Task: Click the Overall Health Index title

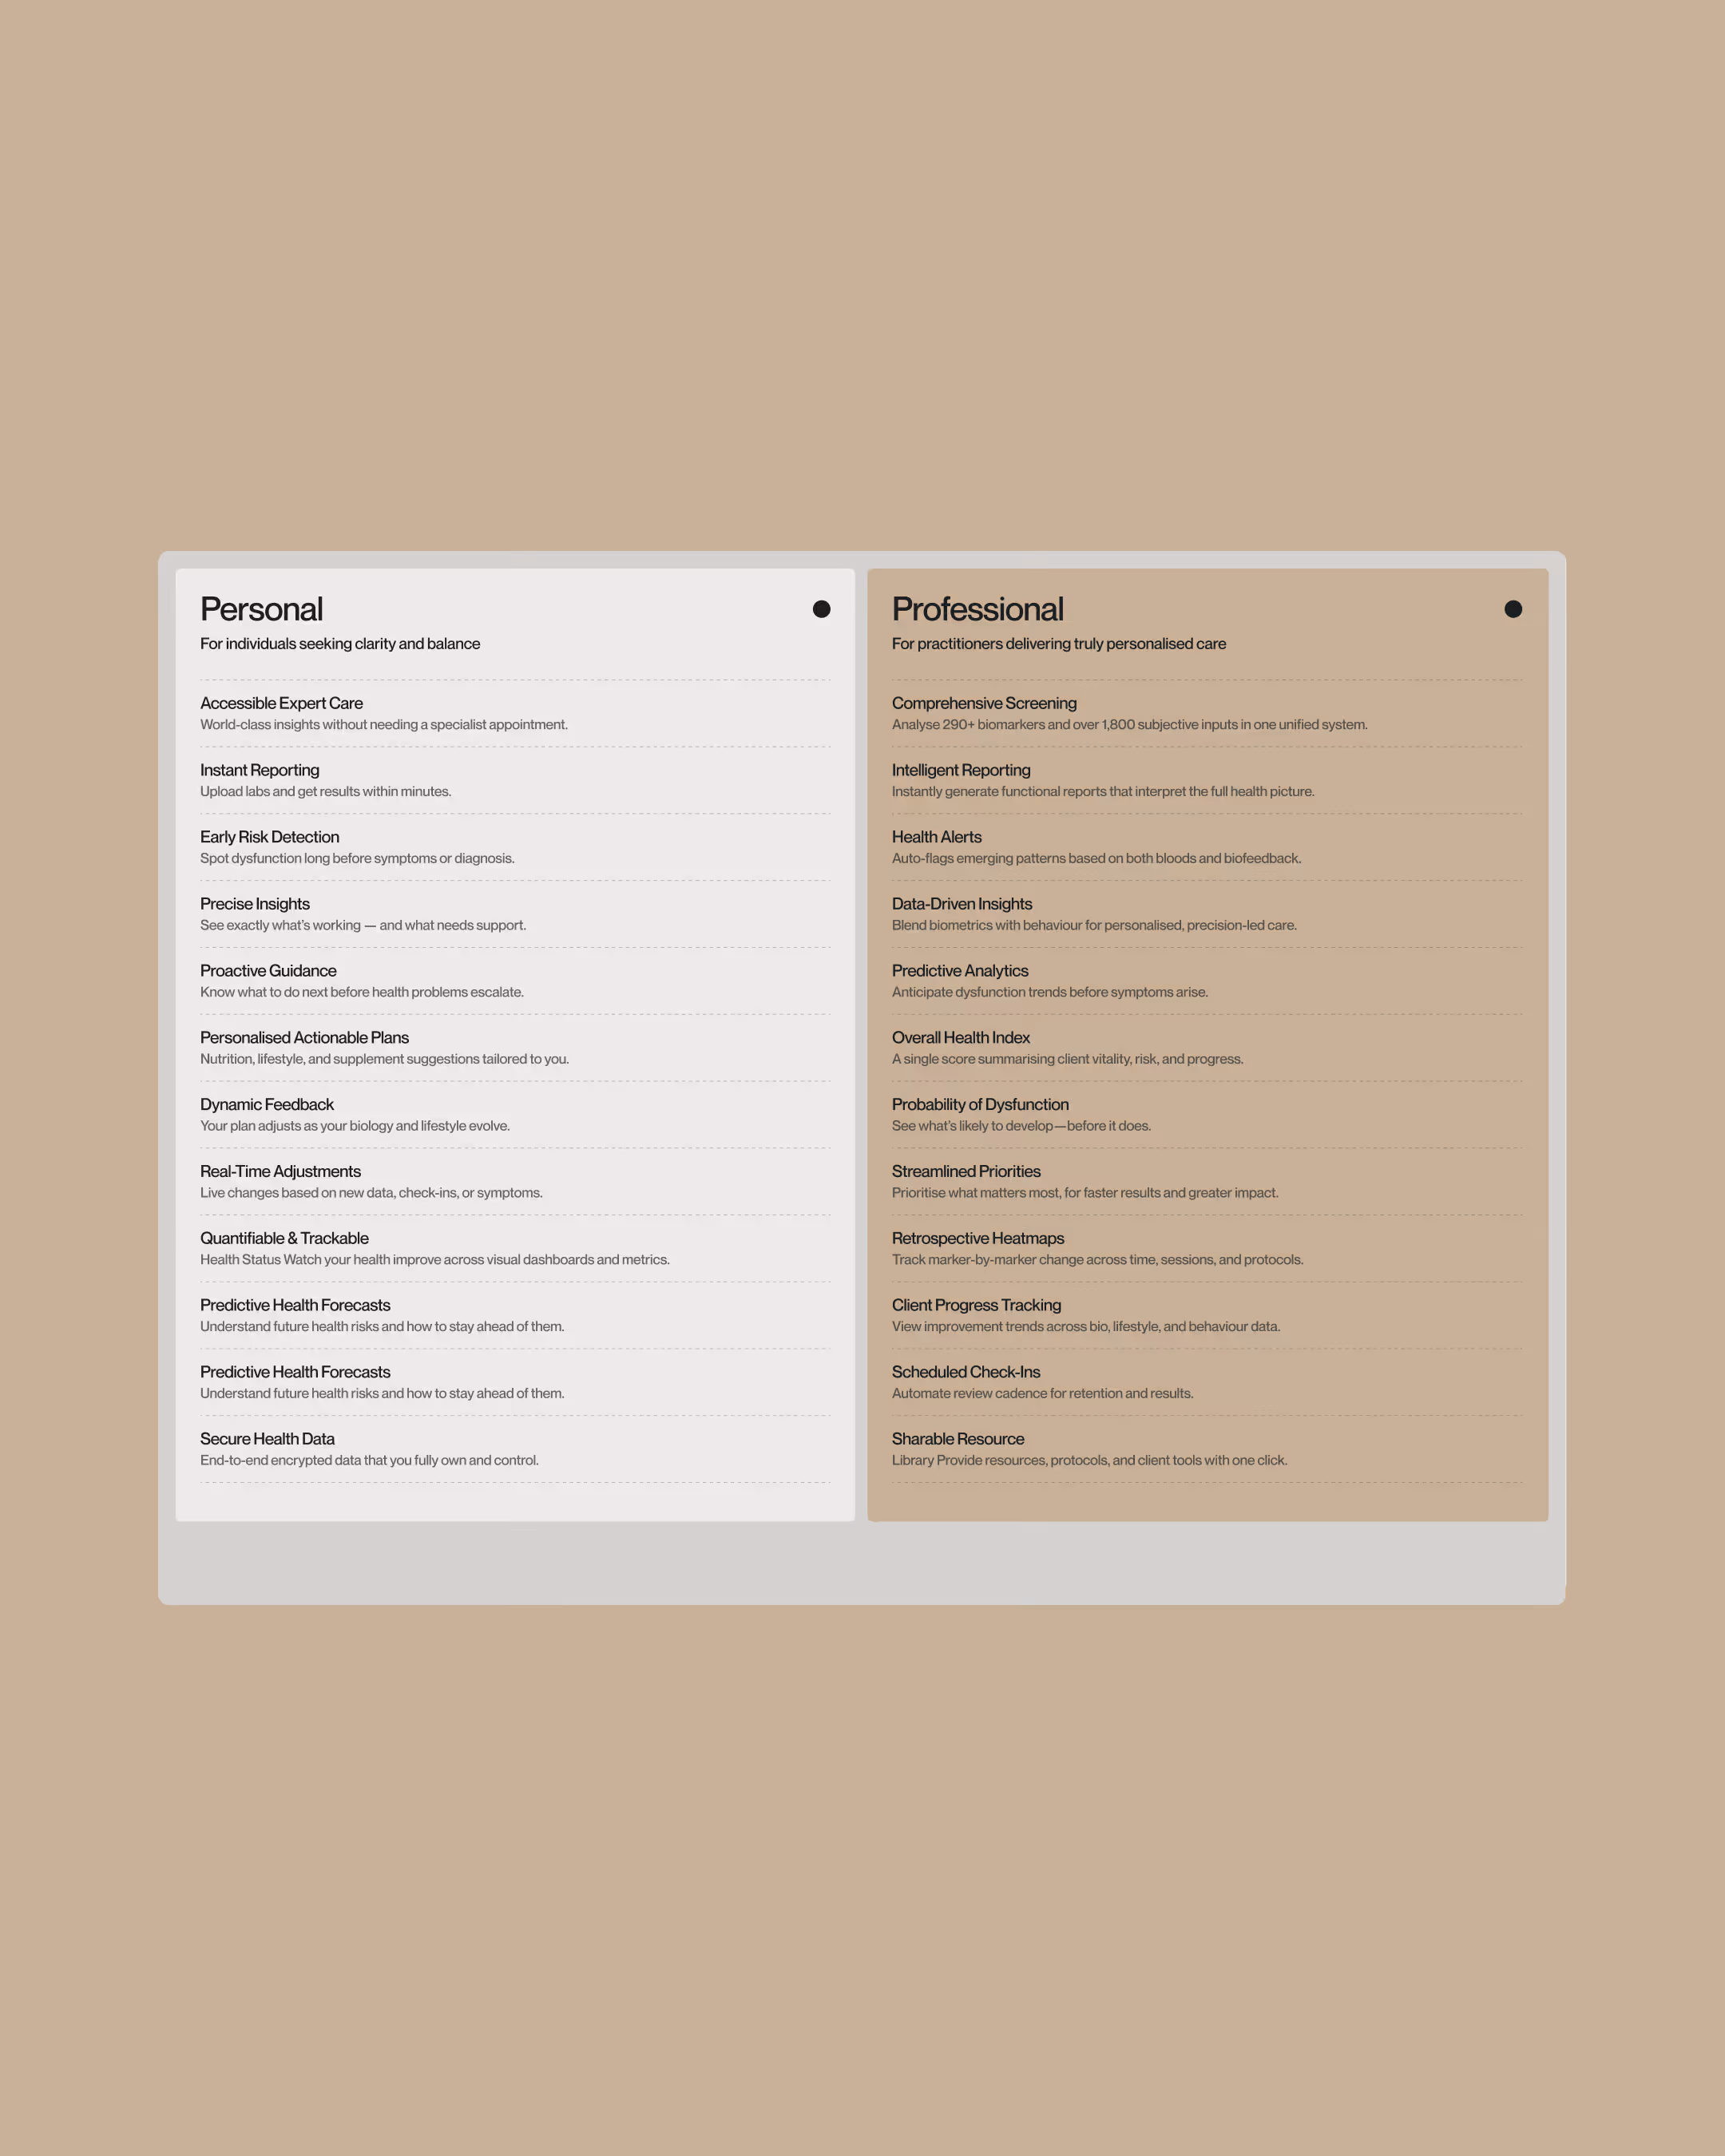Action: tap(961, 1038)
